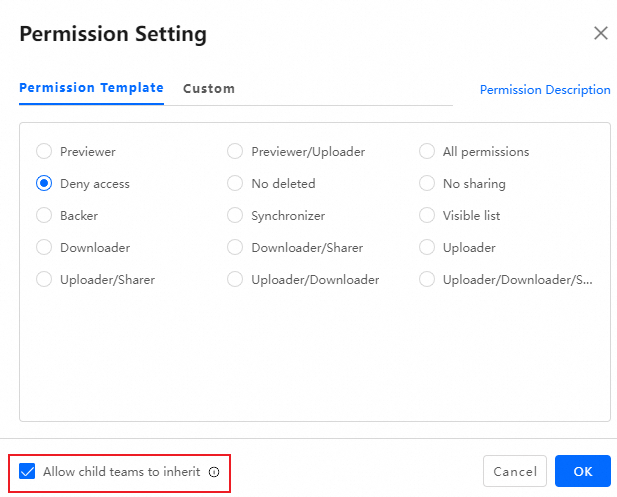
Task: Select the No deleted permission
Action: tap(235, 184)
